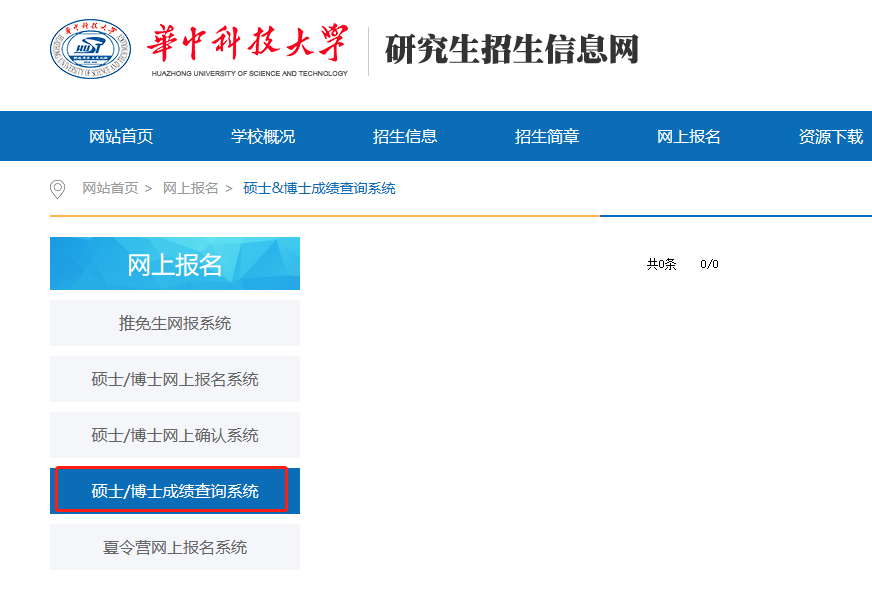Select 硕士/博士成绩查询系统 in the sidebar
Image resolution: width=872 pixels, height=592 pixels.
tap(175, 491)
